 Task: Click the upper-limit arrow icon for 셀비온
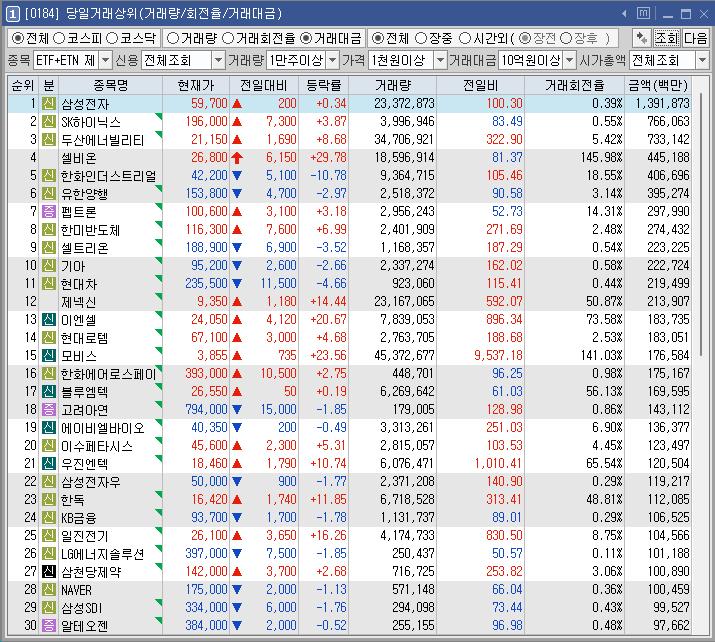[237, 158]
